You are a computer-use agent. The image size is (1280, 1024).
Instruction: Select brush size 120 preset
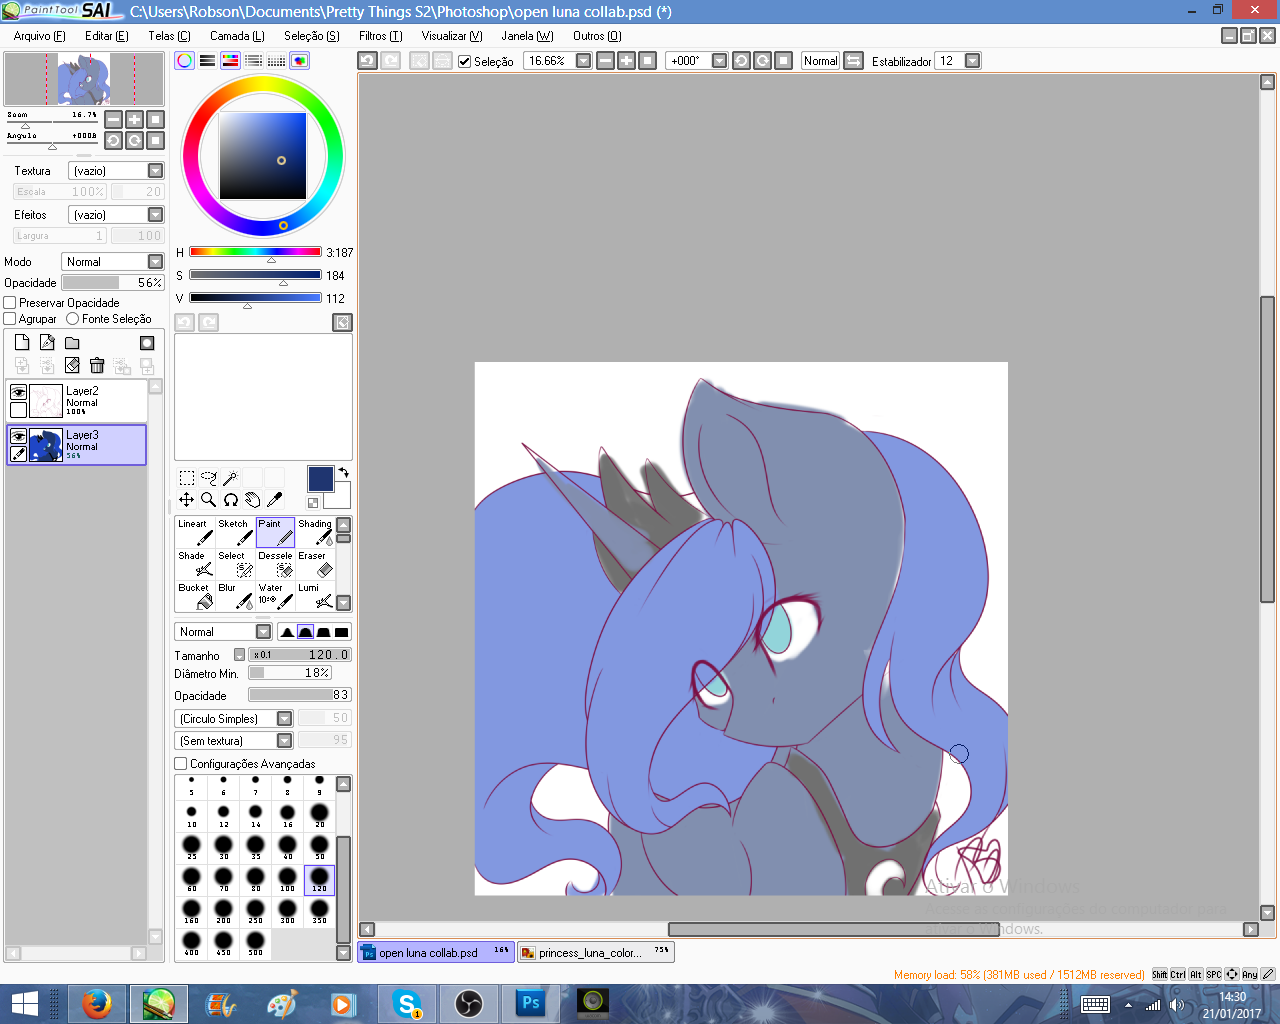pos(319,880)
